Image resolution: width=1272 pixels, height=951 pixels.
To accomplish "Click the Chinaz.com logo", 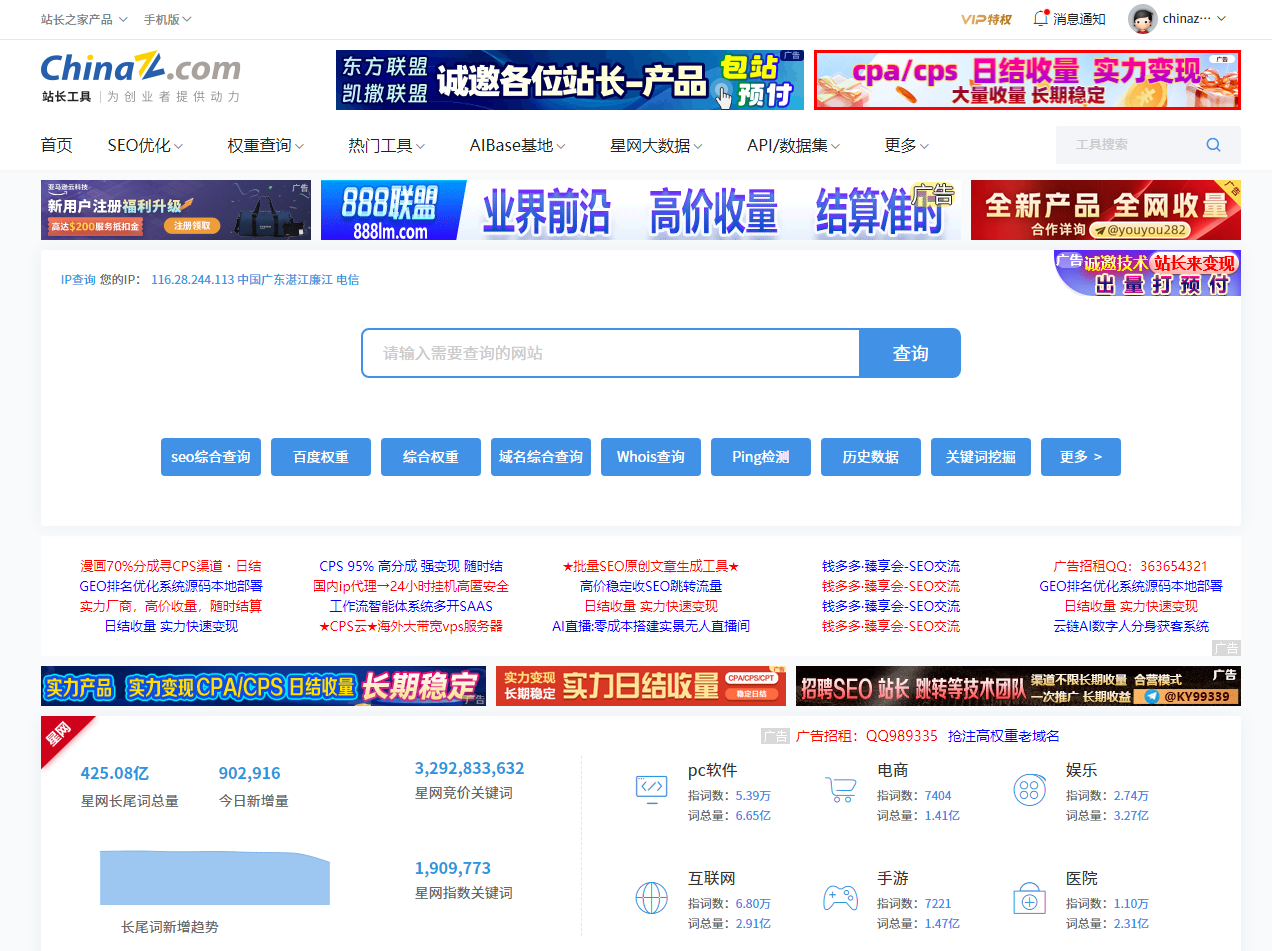I will coord(138,69).
